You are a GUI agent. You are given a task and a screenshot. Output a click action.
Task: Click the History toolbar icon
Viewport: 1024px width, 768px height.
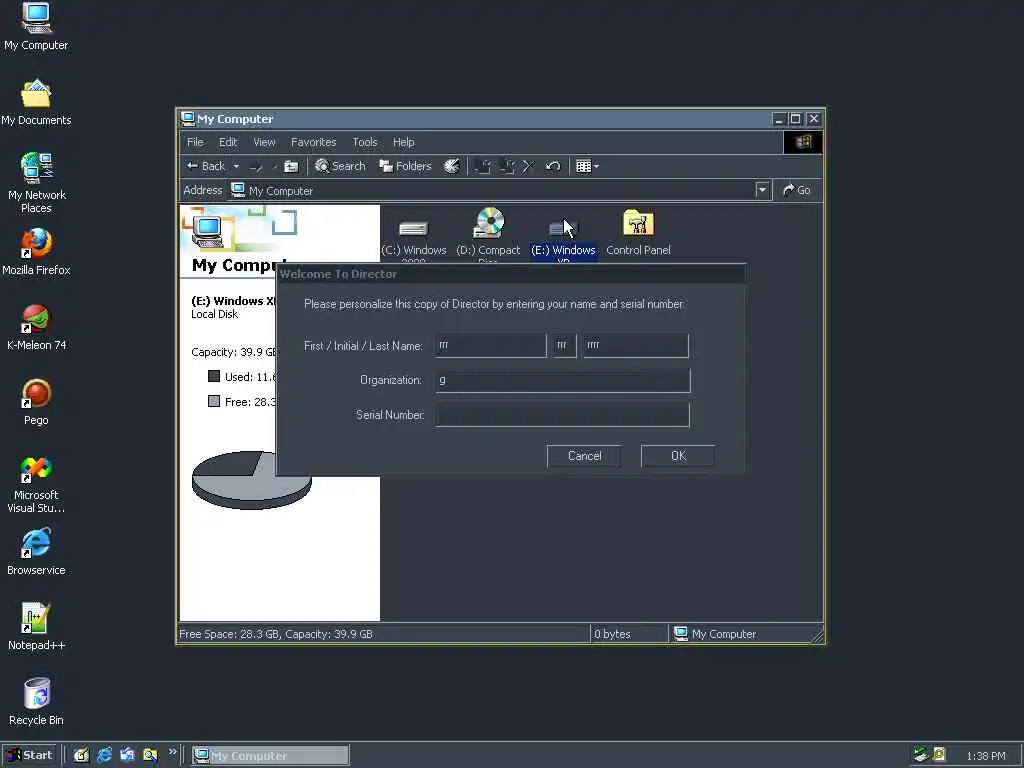click(451, 167)
